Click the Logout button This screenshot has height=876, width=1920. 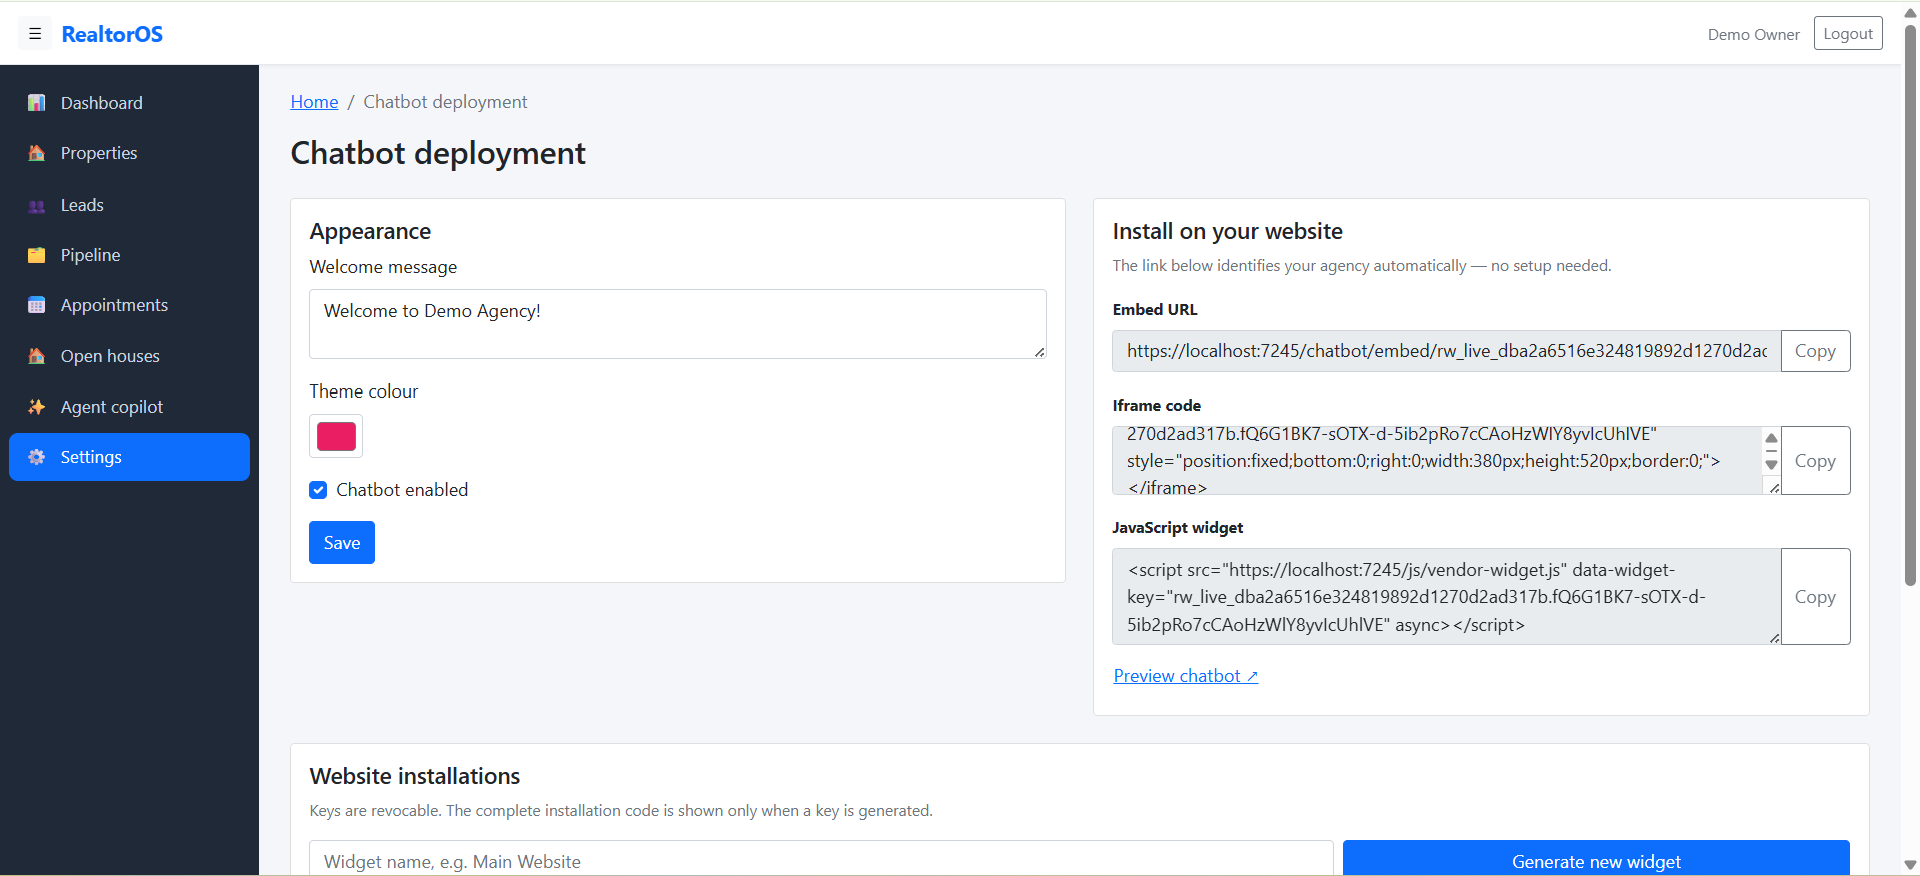1848,33
